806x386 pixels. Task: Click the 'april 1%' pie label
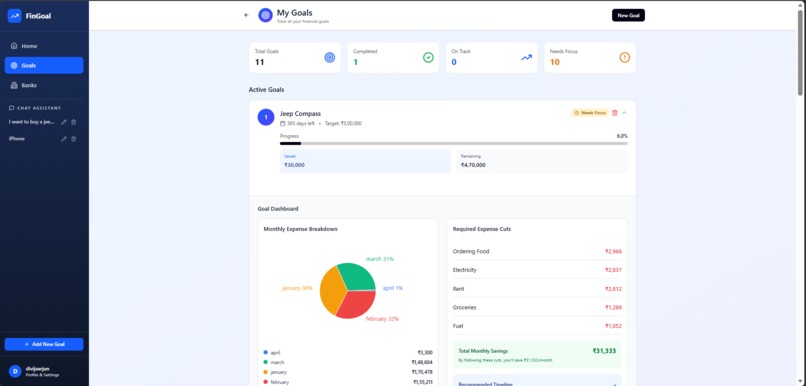point(393,288)
